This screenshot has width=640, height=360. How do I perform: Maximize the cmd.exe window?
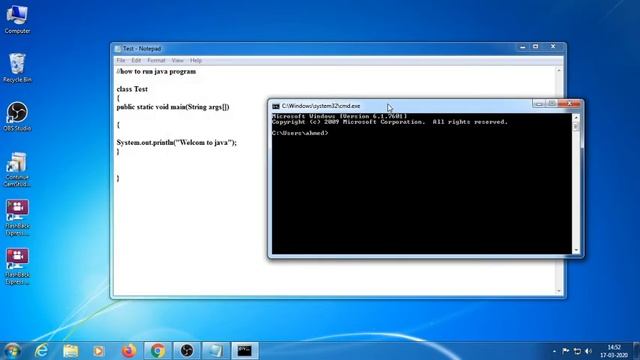point(551,104)
